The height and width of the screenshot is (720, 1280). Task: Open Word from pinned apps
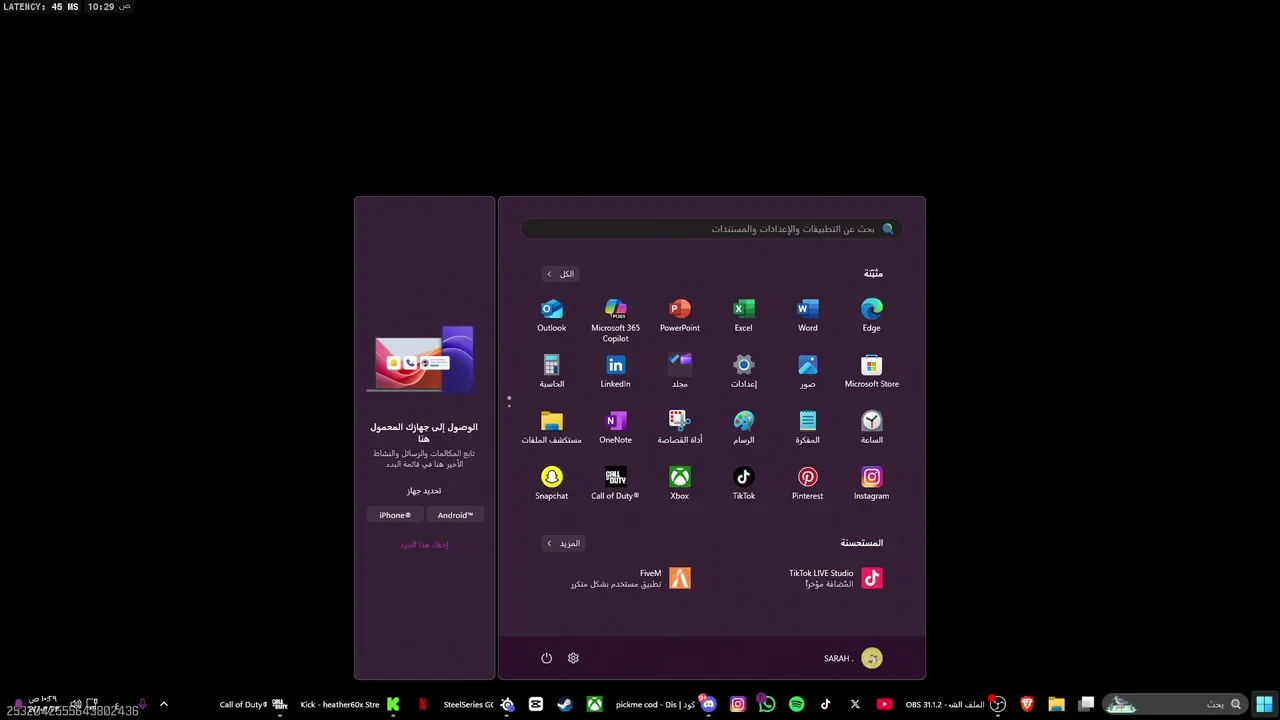click(808, 315)
